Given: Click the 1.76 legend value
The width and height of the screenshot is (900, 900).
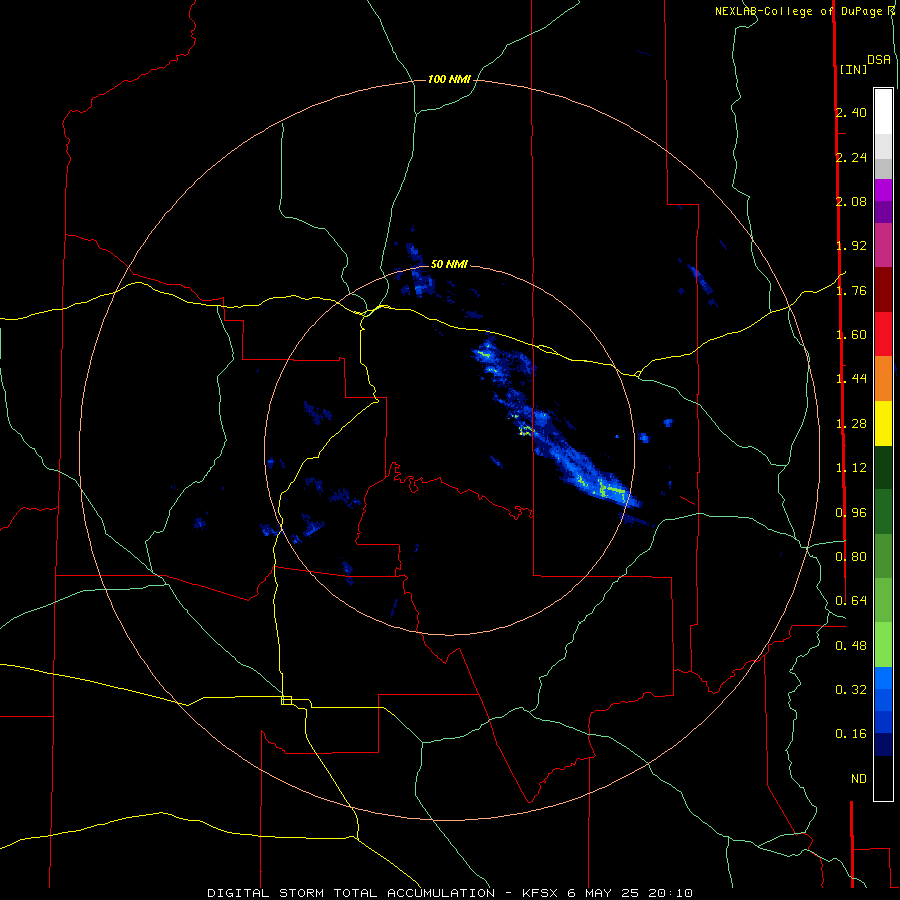Looking at the screenshot, I should [851, 290].
